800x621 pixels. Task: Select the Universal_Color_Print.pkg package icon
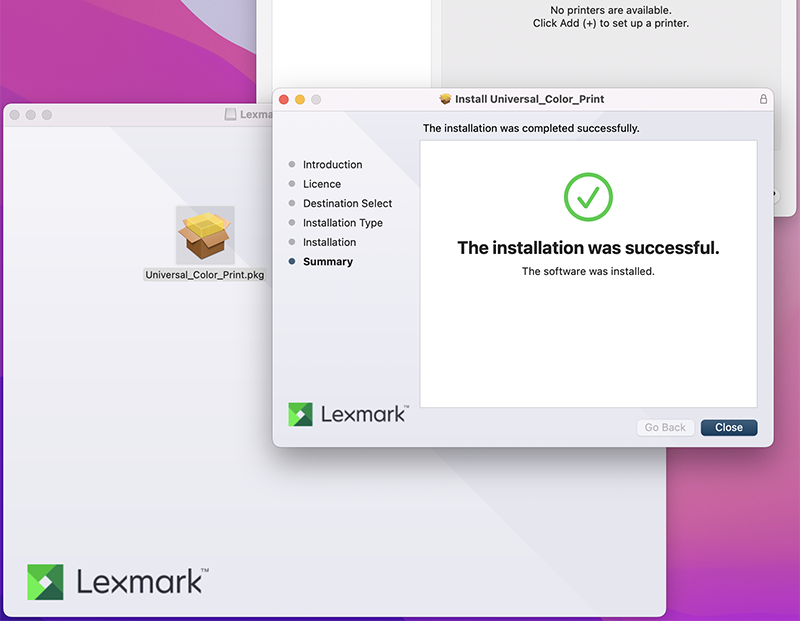tap(205, 235)
